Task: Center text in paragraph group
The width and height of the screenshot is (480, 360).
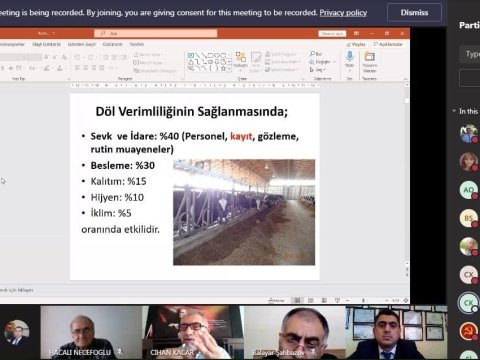Action: 86,68
